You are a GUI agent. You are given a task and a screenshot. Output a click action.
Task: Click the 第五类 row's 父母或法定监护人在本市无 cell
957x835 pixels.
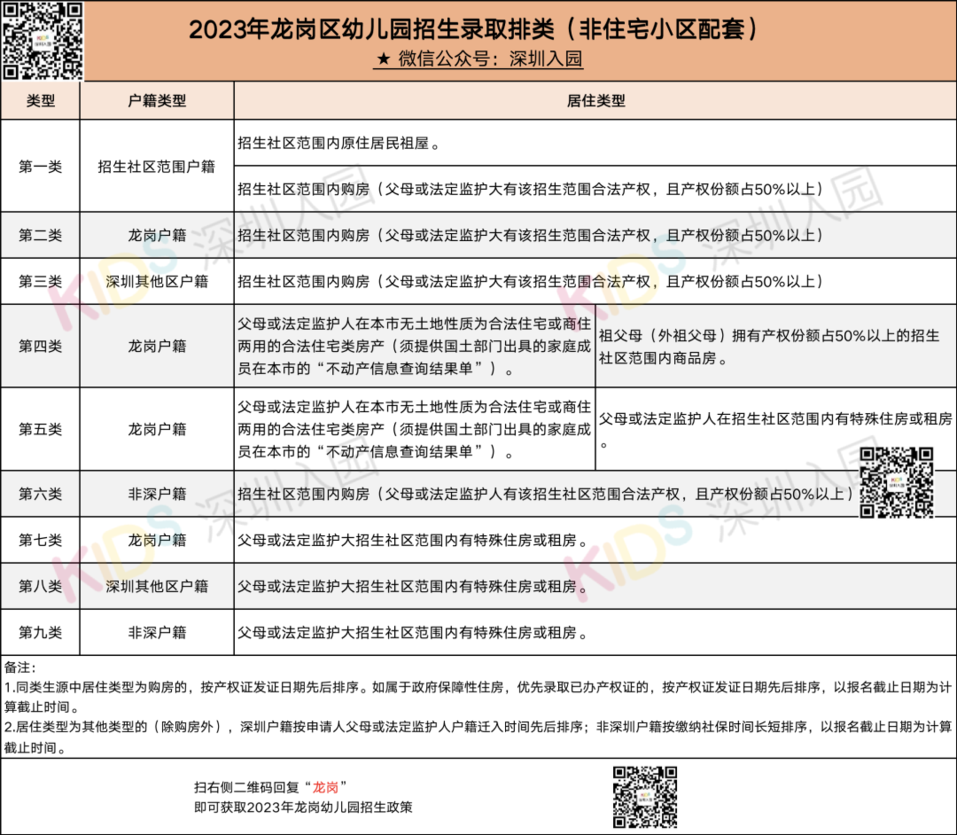click(x=414, y=429)
